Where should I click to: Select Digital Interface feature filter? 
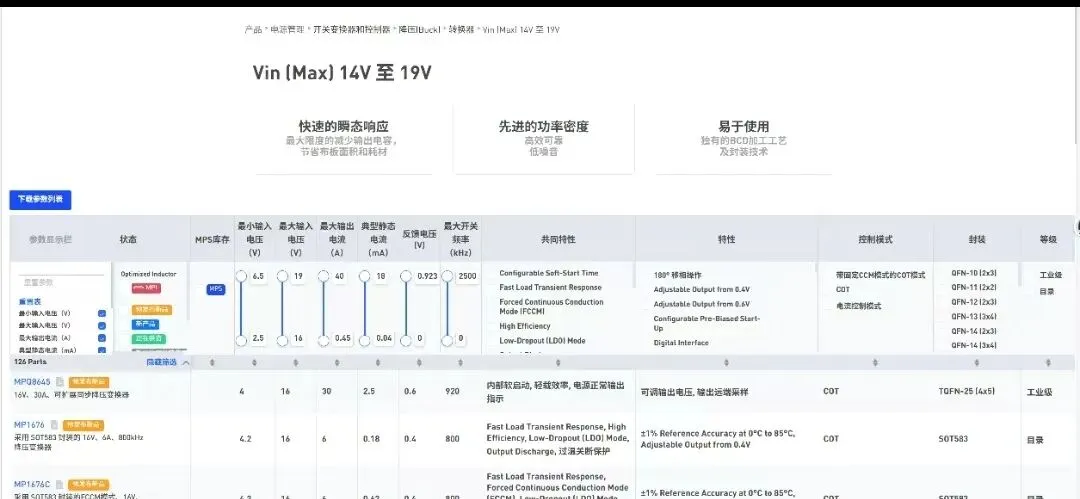coord(681,343)
